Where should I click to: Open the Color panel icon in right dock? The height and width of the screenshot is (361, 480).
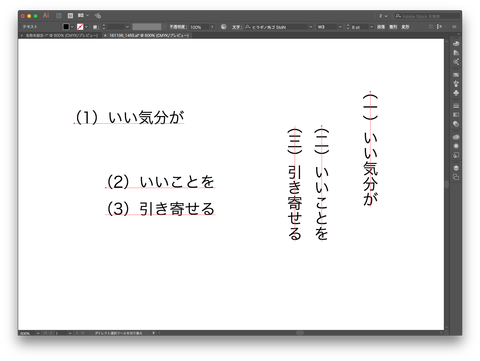coord(456,44)
